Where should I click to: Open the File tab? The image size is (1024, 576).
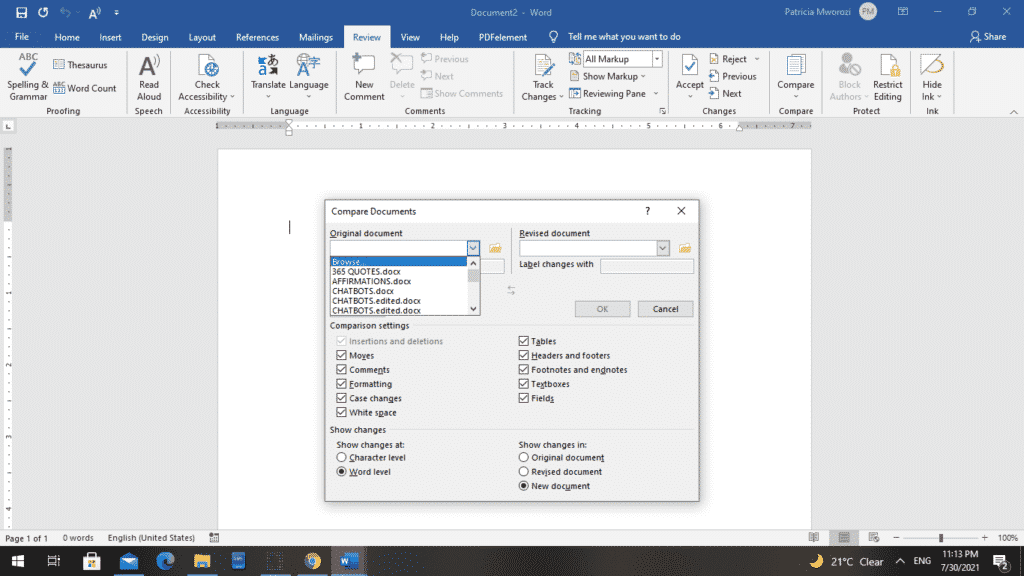pos(22,37)
